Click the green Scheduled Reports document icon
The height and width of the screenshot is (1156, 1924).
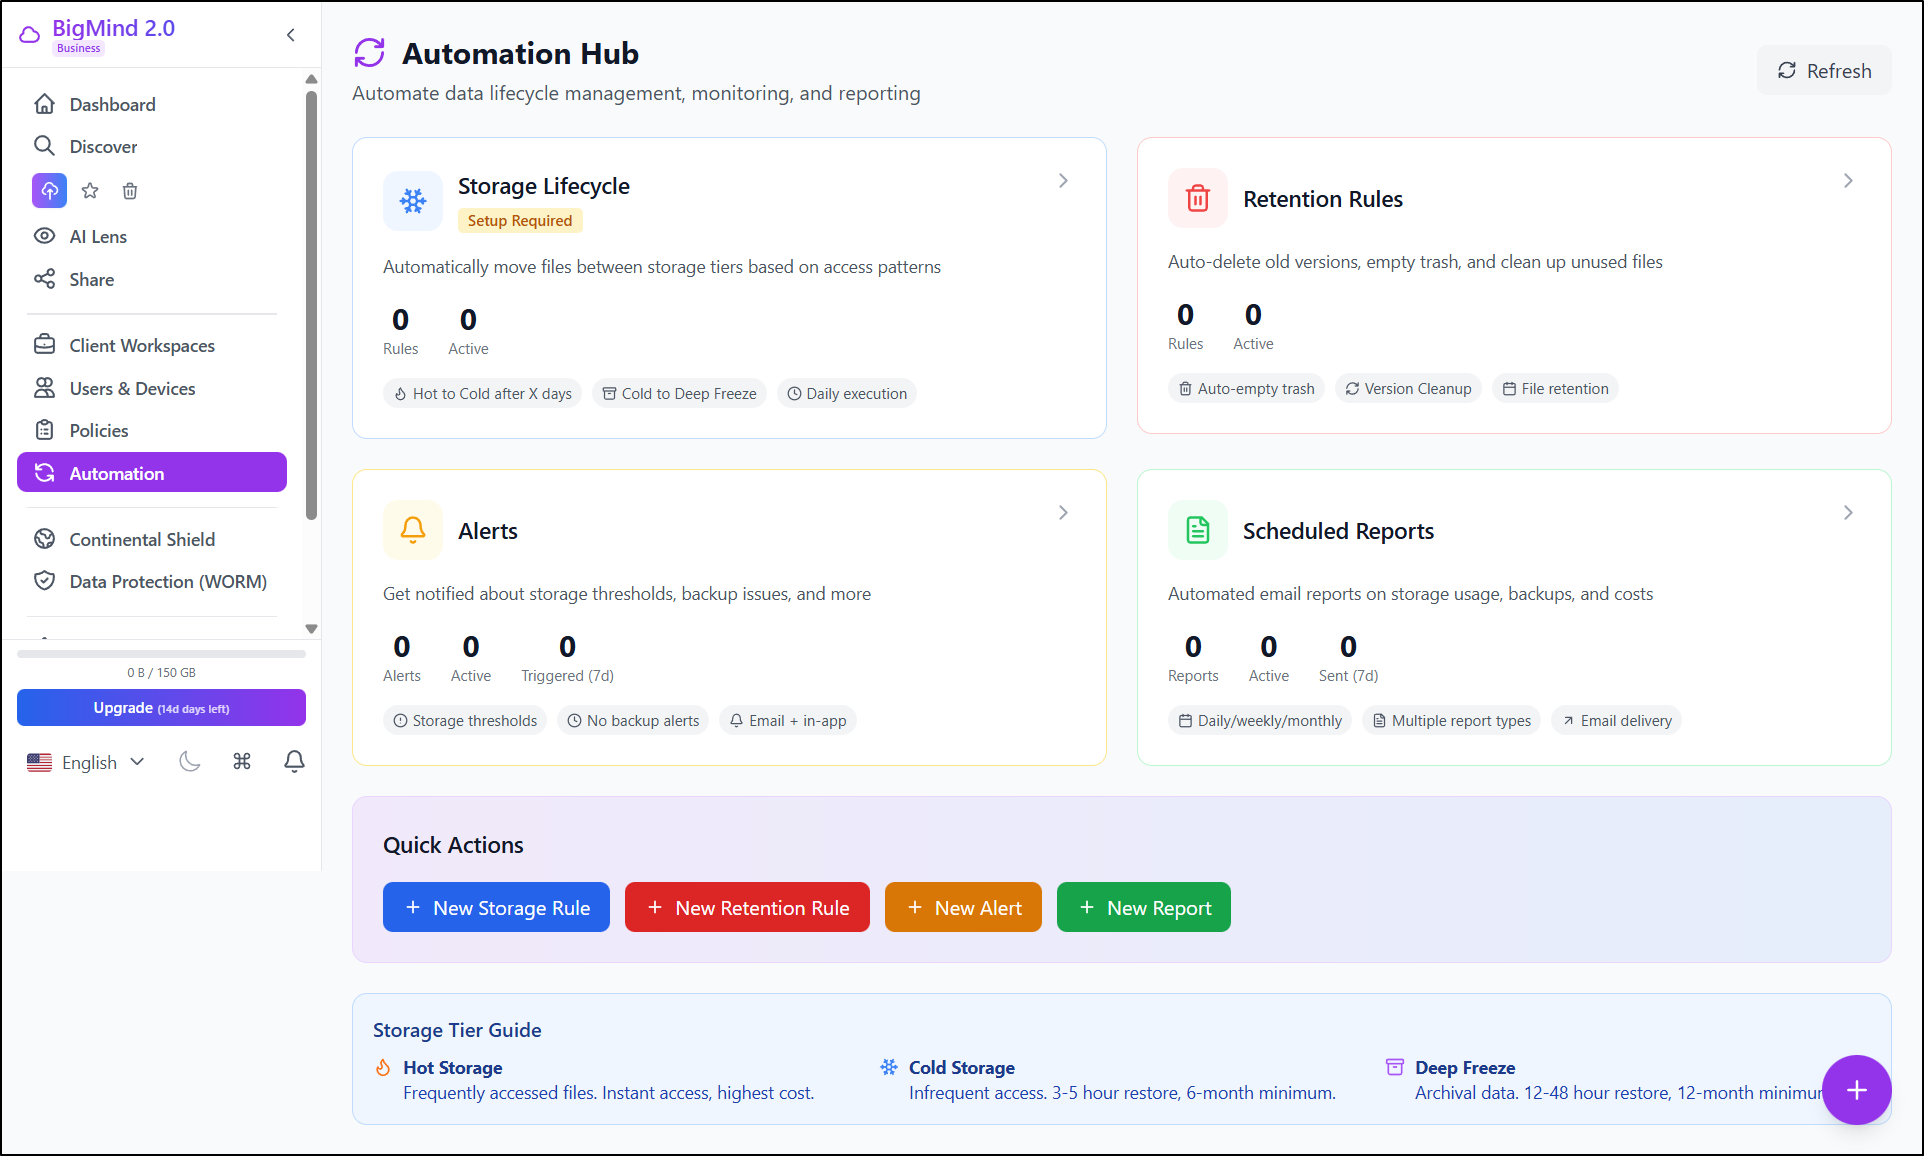(1197, 530)
